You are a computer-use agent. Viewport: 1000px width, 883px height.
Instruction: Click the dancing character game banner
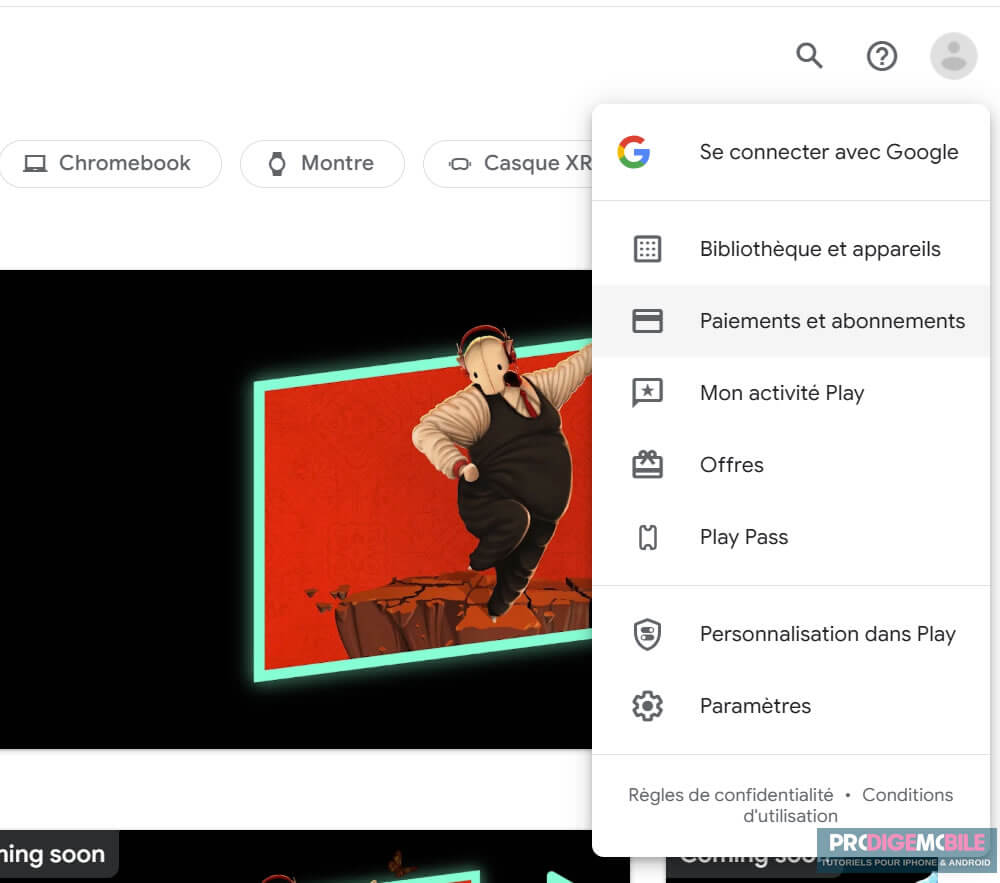pyautogui.click(x=296, y=509)
